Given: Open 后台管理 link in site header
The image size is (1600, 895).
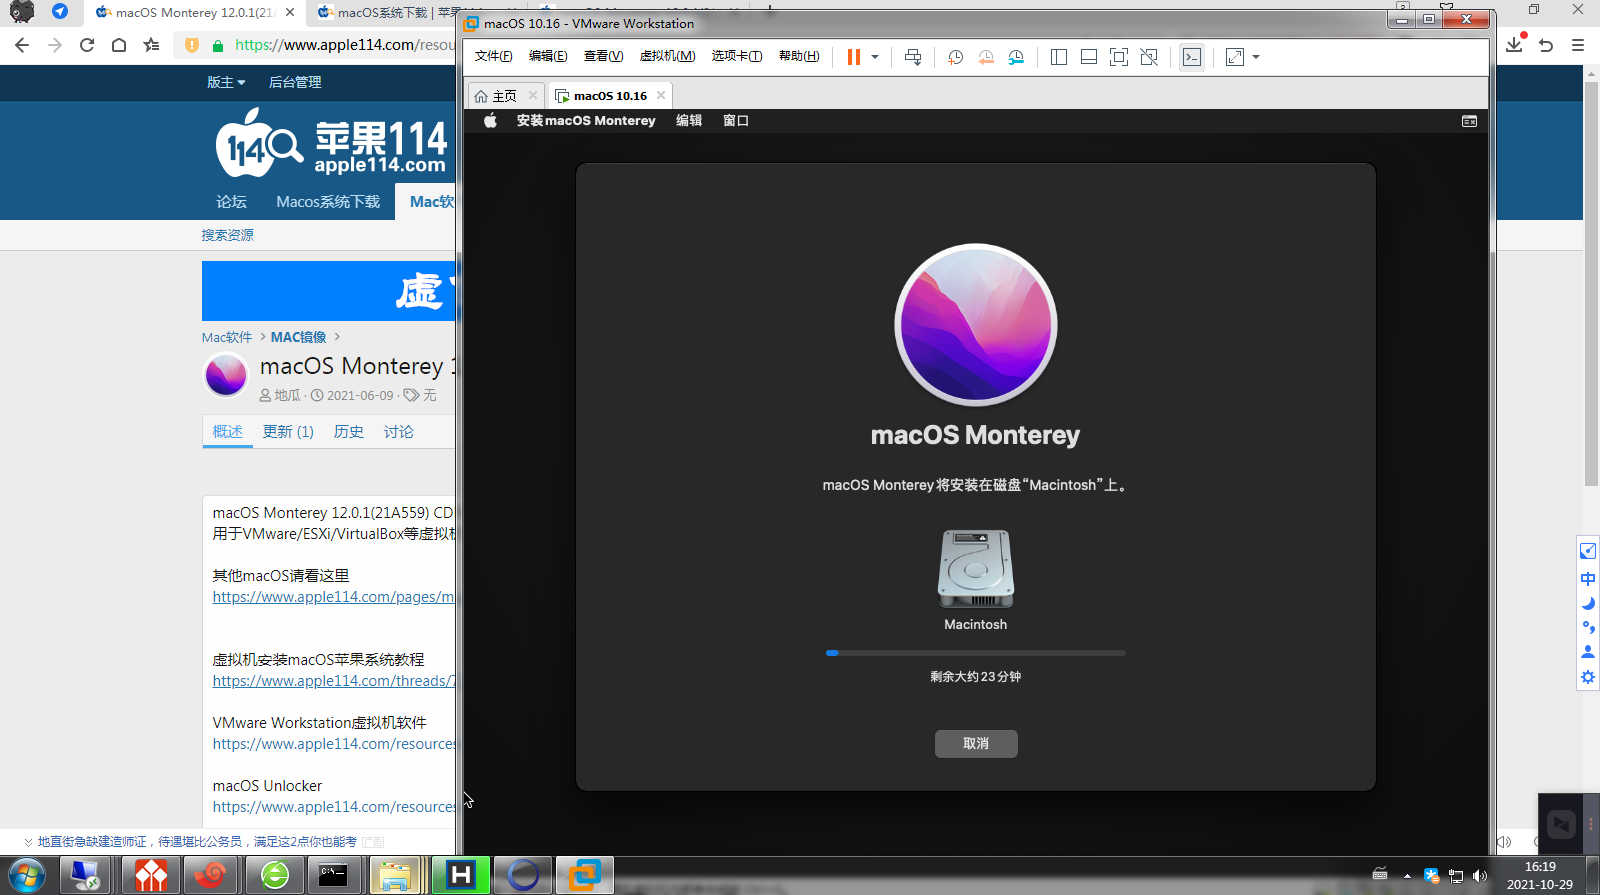Looking at the screenshot, I should pyautogui.click(x=295, y=82).
